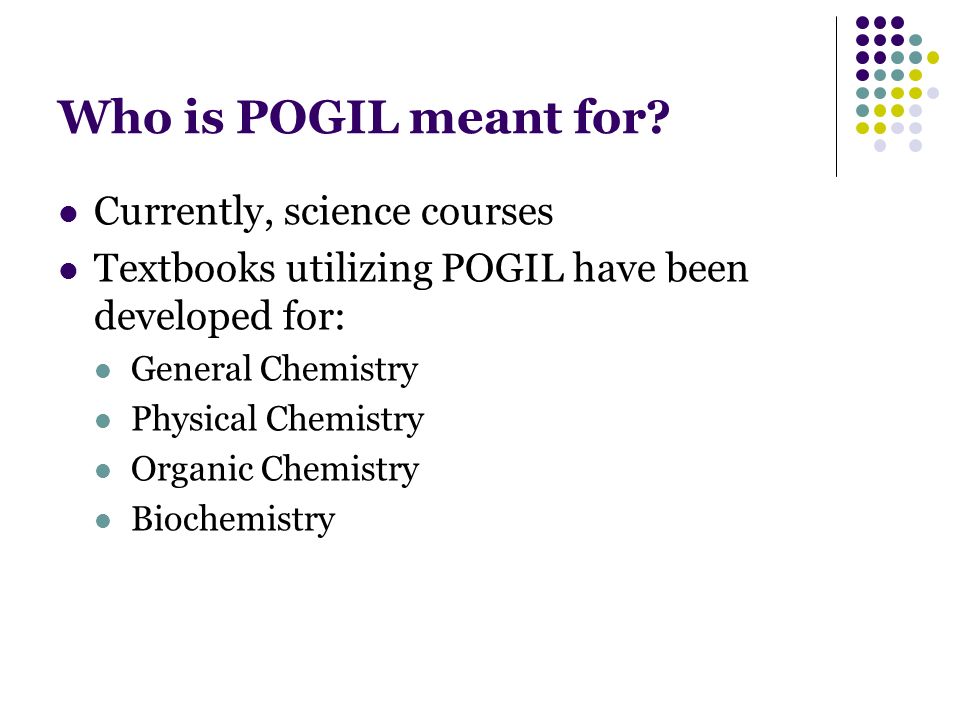Screen dimensions: 960x720
Task: Select the 'Biochemistry' sub-bullet
Action: pos(233,520)
